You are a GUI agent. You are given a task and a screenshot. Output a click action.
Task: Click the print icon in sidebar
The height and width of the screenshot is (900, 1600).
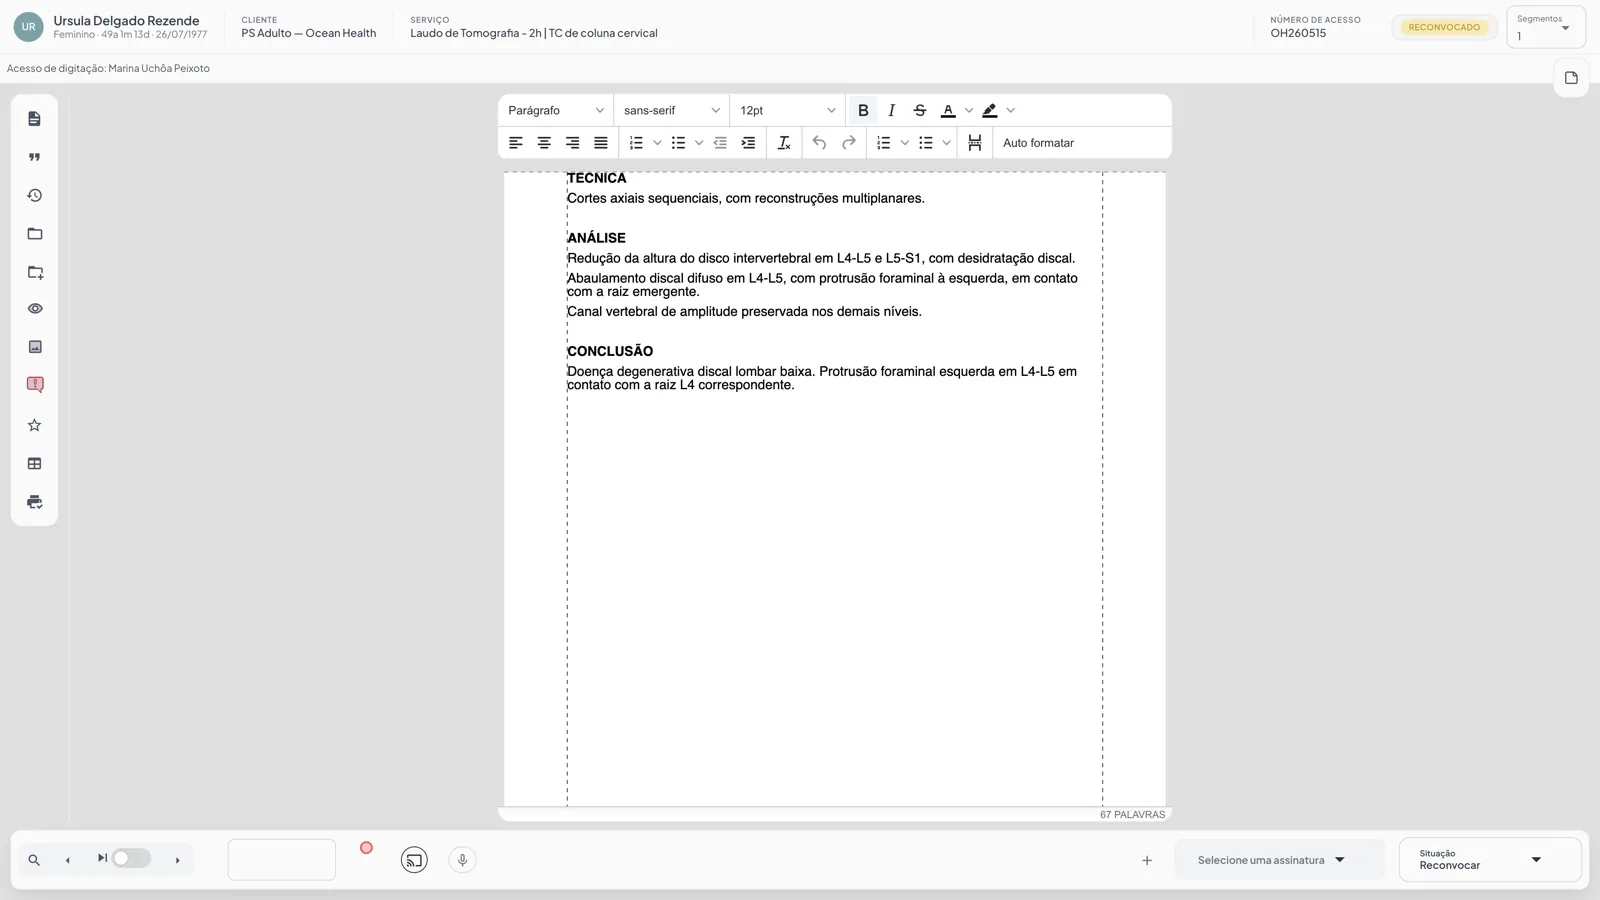[x=34, y=502]
